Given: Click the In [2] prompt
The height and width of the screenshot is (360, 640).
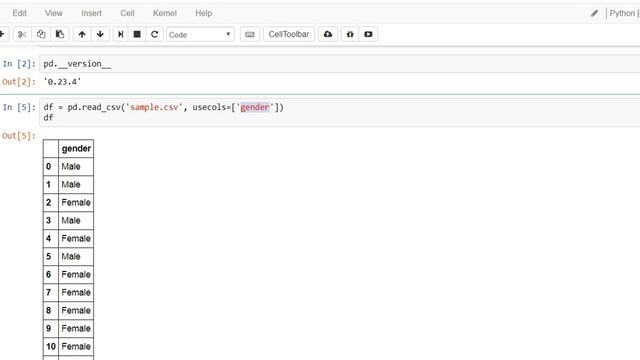Looking at the screenshot, I should (x=19, y=64).
